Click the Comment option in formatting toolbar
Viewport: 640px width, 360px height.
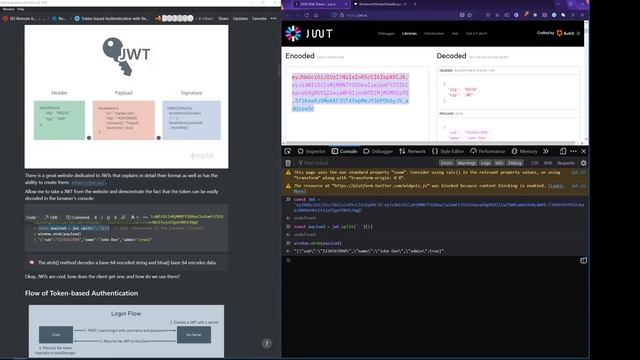tap(78, 217)
